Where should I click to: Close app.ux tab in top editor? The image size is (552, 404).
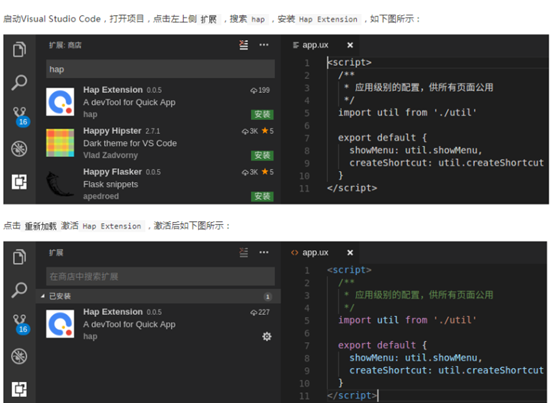coord(350,45)
